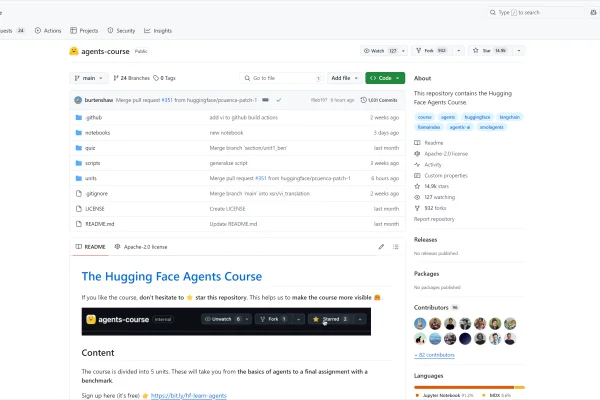
Task: Click the first contributor avatar
Action: [x=420, y=324]
